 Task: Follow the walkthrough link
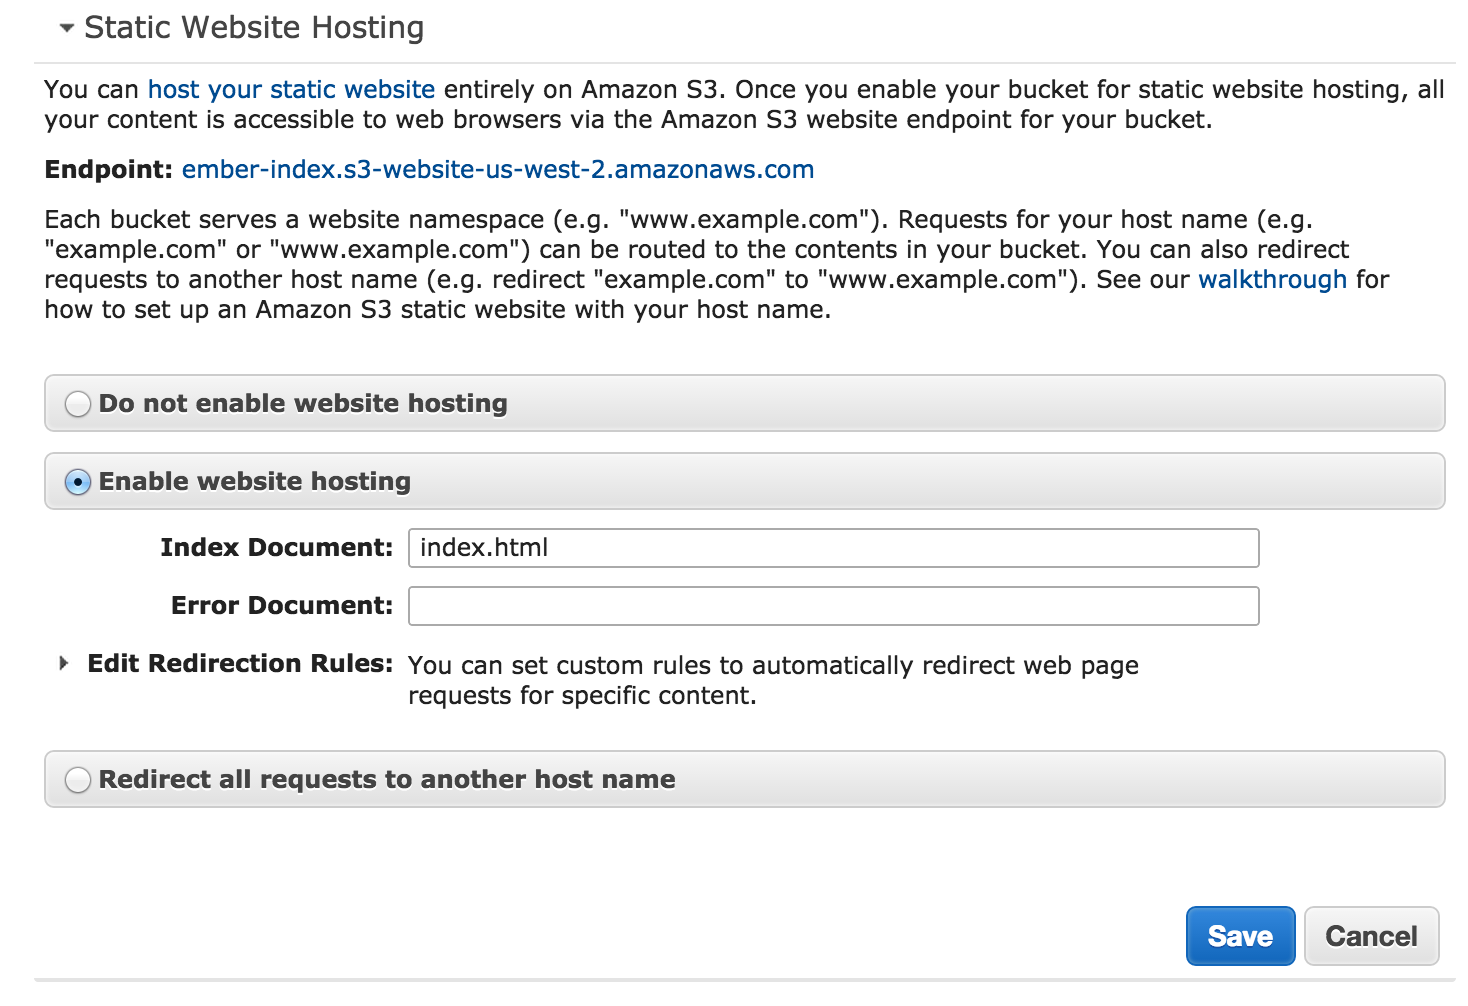coord(1272,280)
